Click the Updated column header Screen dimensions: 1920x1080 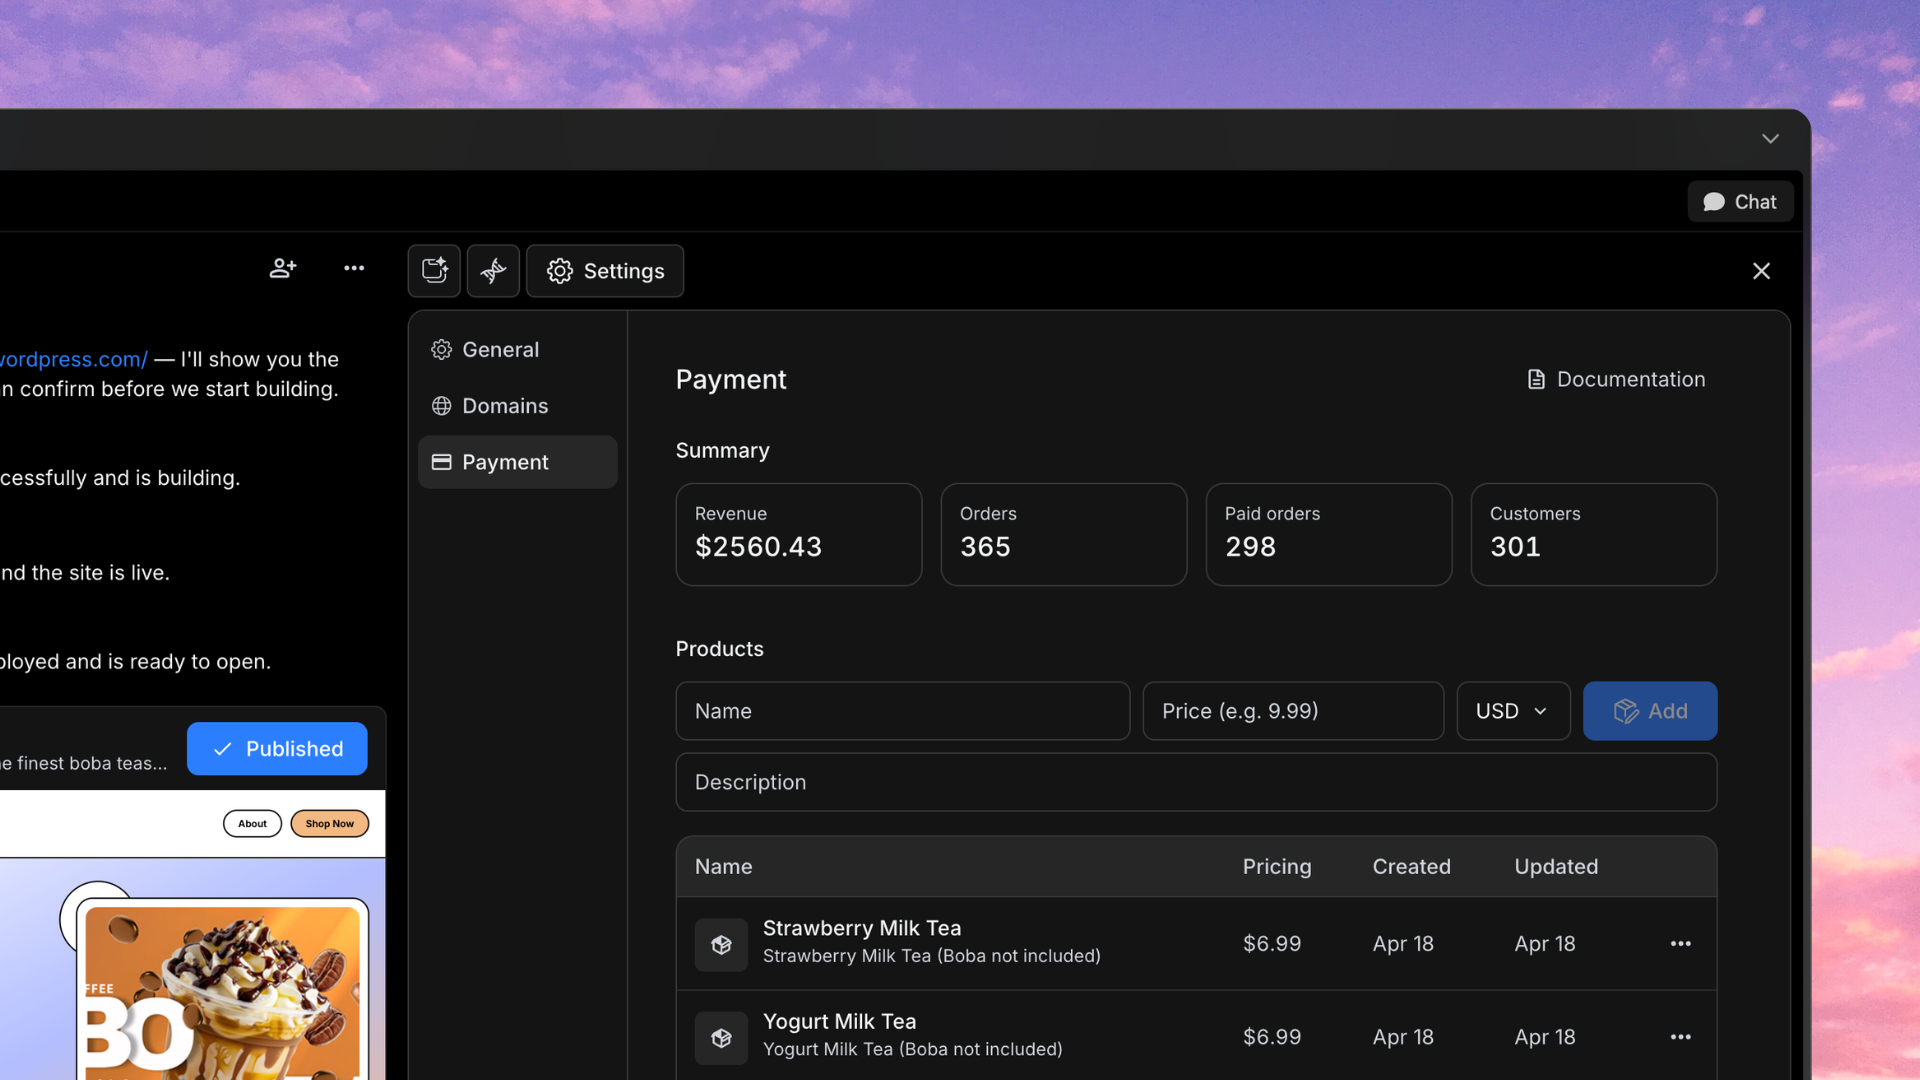tap(1556, 867)
